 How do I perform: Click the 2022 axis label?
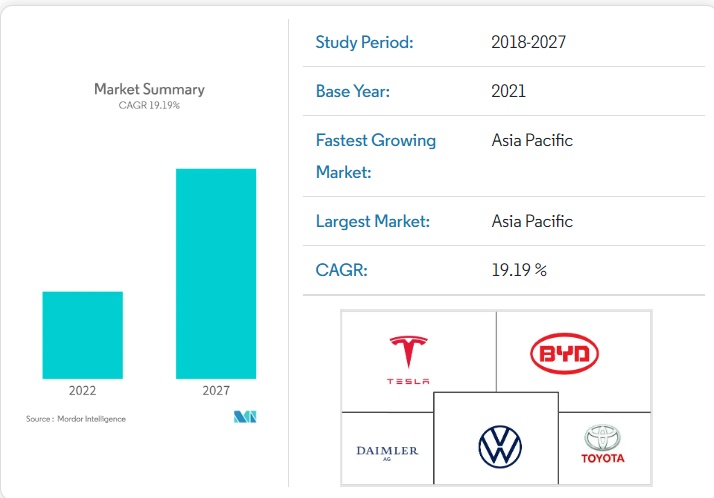[x=82, y=390]
